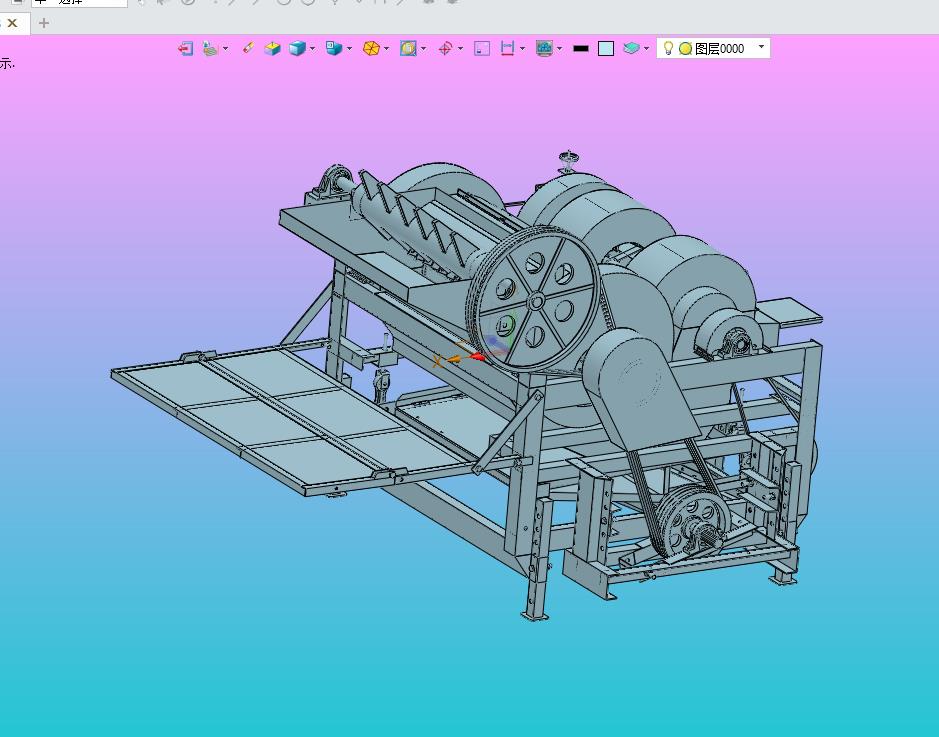939x737 pixels.
Task: Expand dropdown arrow next to view-orientation cube
Action: [x=349, y=48]
